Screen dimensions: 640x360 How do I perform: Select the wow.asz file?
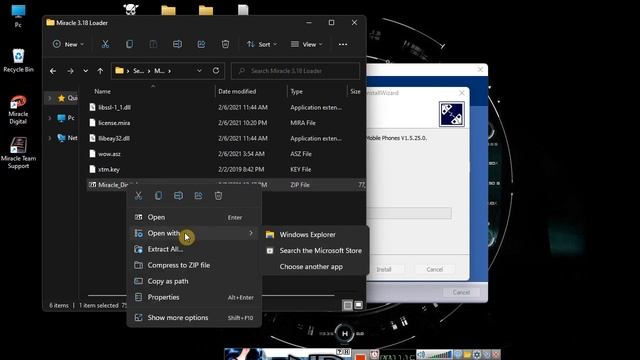pos(109,154)
